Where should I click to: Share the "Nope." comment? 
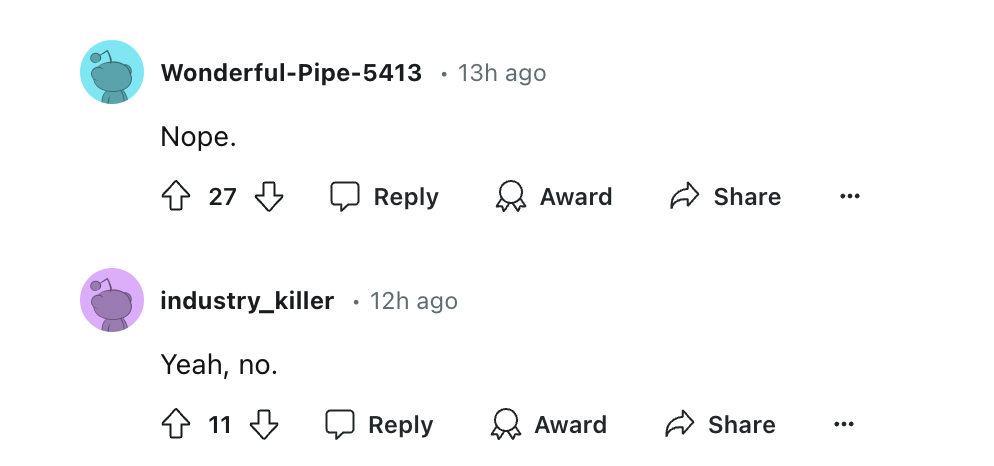point(725,196)
